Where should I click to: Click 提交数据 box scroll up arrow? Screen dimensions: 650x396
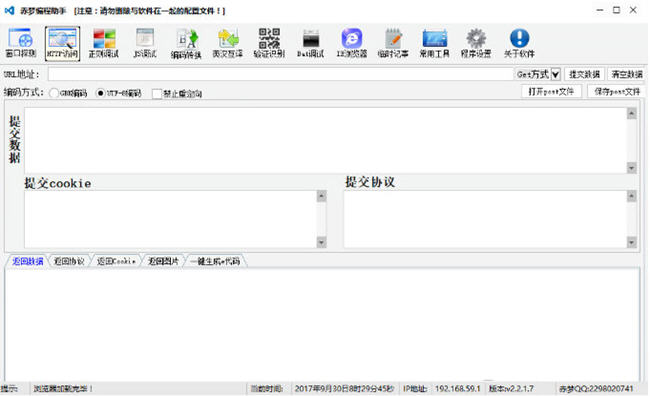(632, 113)
